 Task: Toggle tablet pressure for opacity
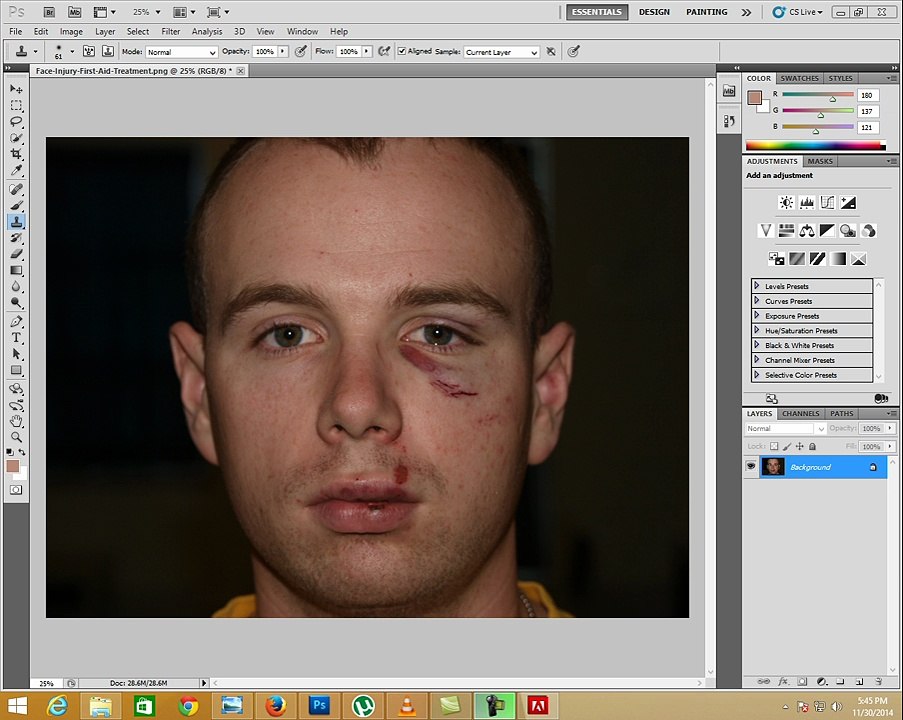coord(301,51)
